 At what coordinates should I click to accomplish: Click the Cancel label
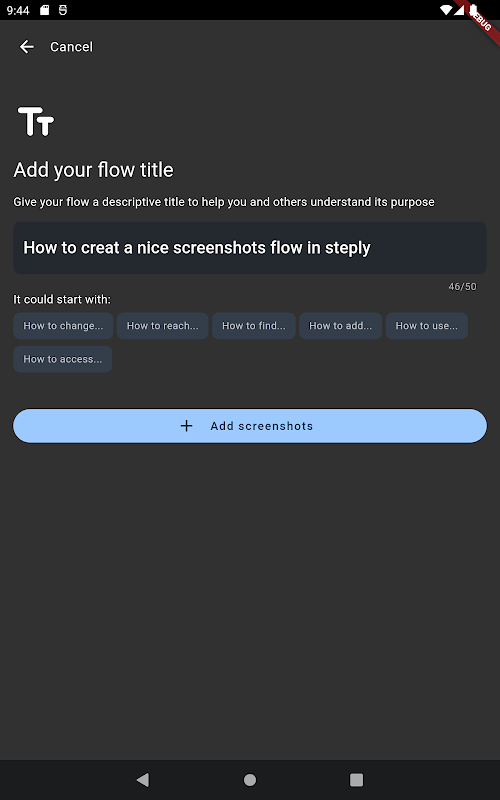point(71,47)
